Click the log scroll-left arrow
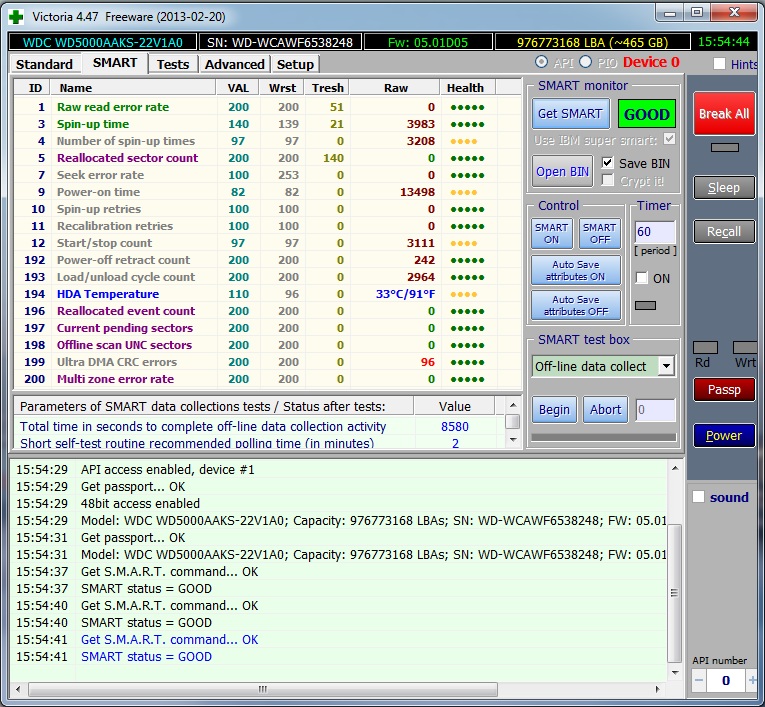This screenshot has width=765, height=707. tap(18, 689)
